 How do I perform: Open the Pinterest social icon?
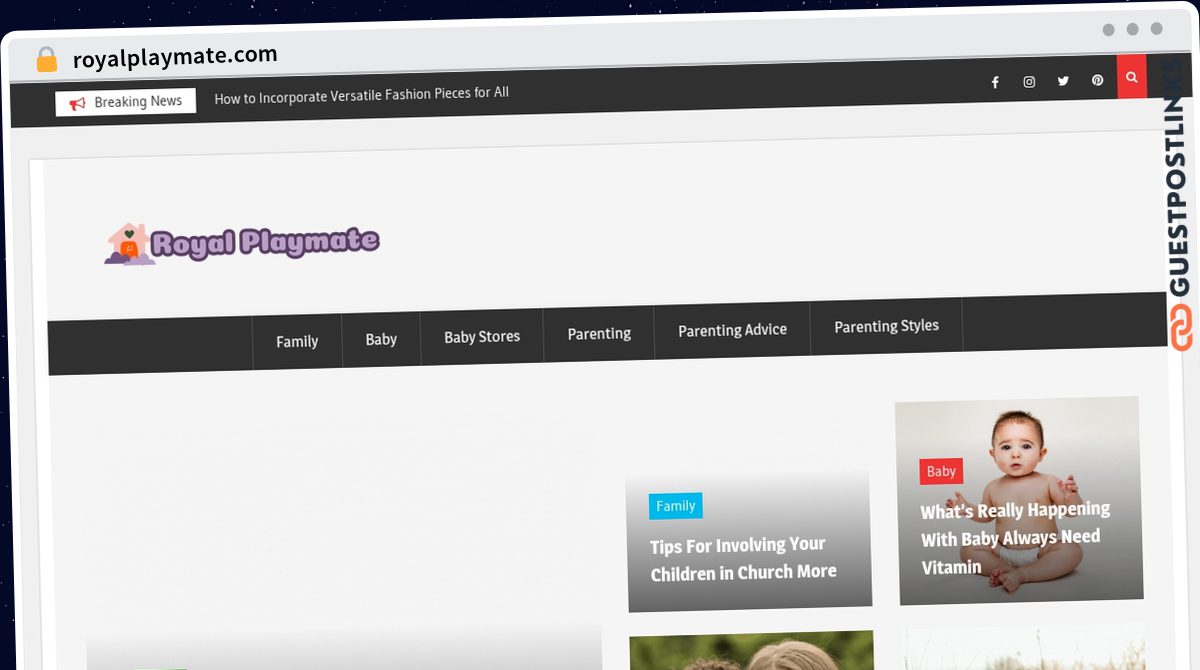pyautogui.click(x=1097, y=80)
